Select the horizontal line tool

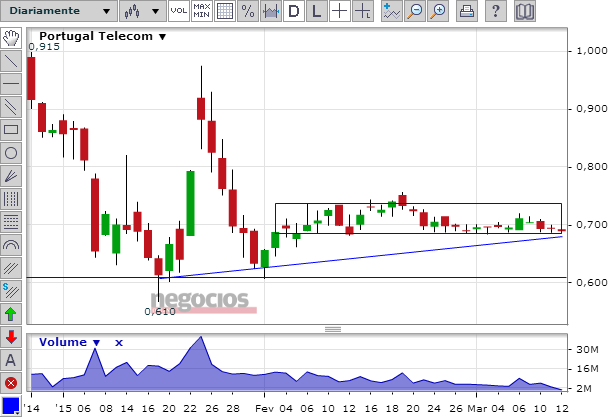(x=11, y=84)
